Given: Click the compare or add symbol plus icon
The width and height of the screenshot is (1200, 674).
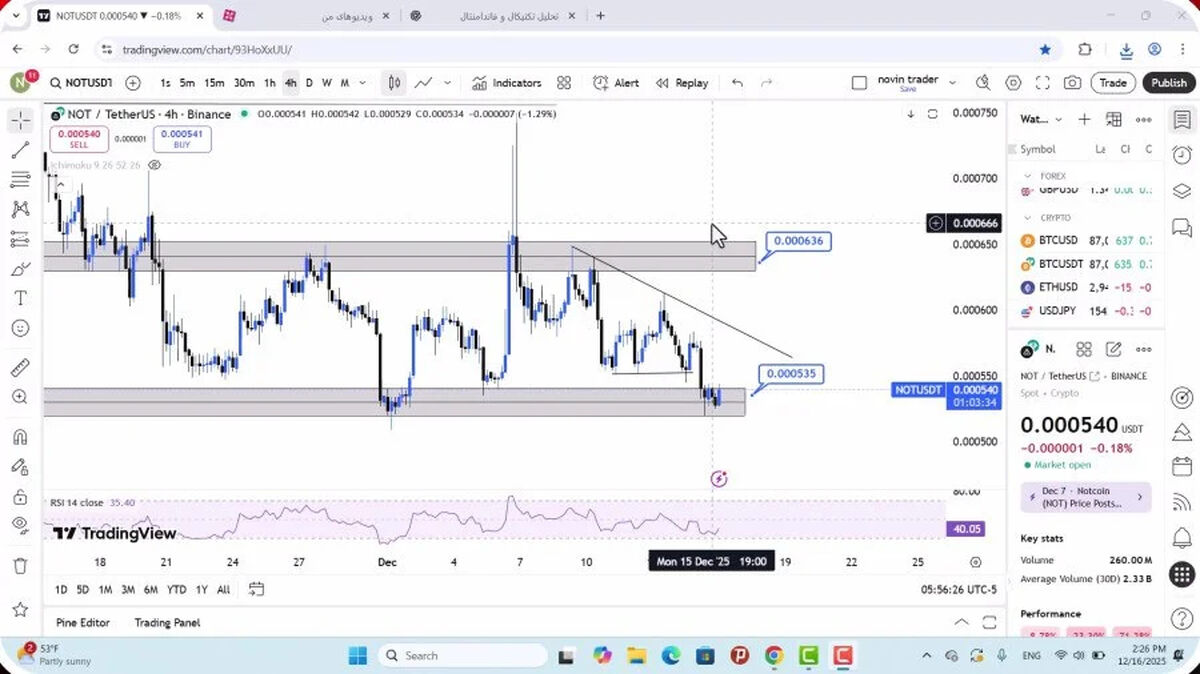Looking at the screenshot, I should (133, 83).
